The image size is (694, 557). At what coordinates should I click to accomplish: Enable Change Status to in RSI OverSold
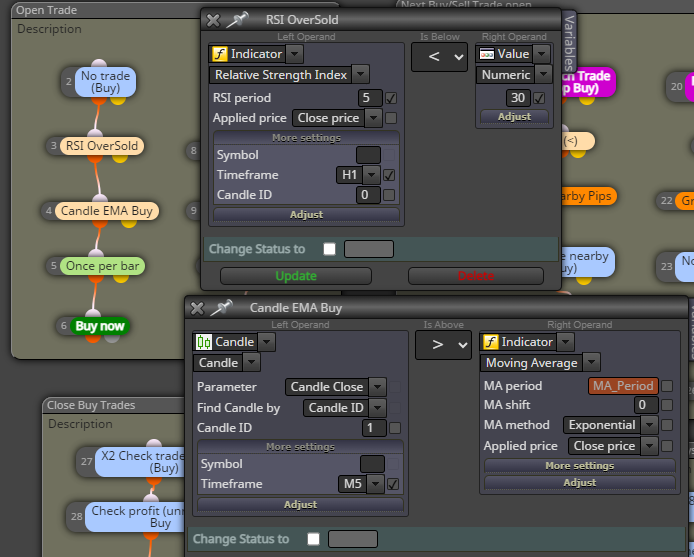pyautogui.click(x=329, y=249)
